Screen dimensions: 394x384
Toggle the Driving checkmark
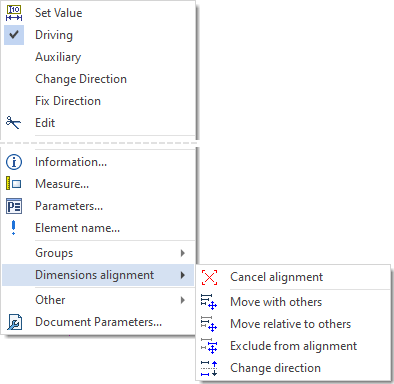14,35
